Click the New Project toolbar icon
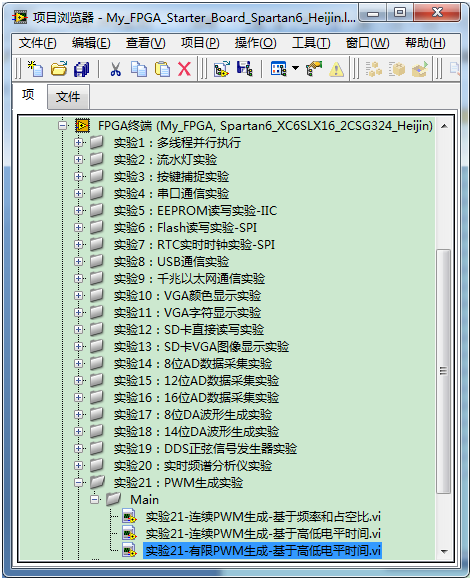 click(36, 69)
